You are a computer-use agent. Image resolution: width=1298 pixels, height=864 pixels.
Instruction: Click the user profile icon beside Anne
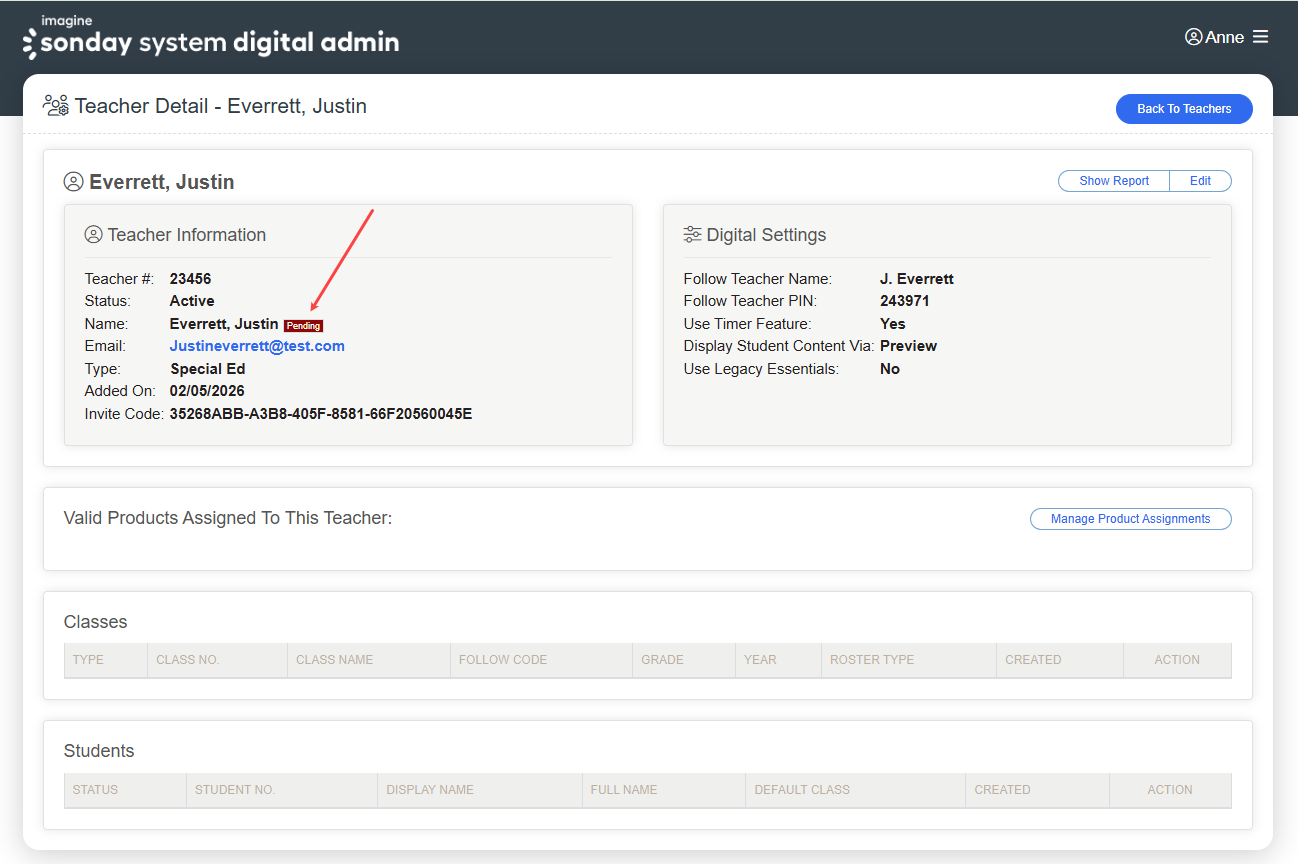pos(1193,37)
